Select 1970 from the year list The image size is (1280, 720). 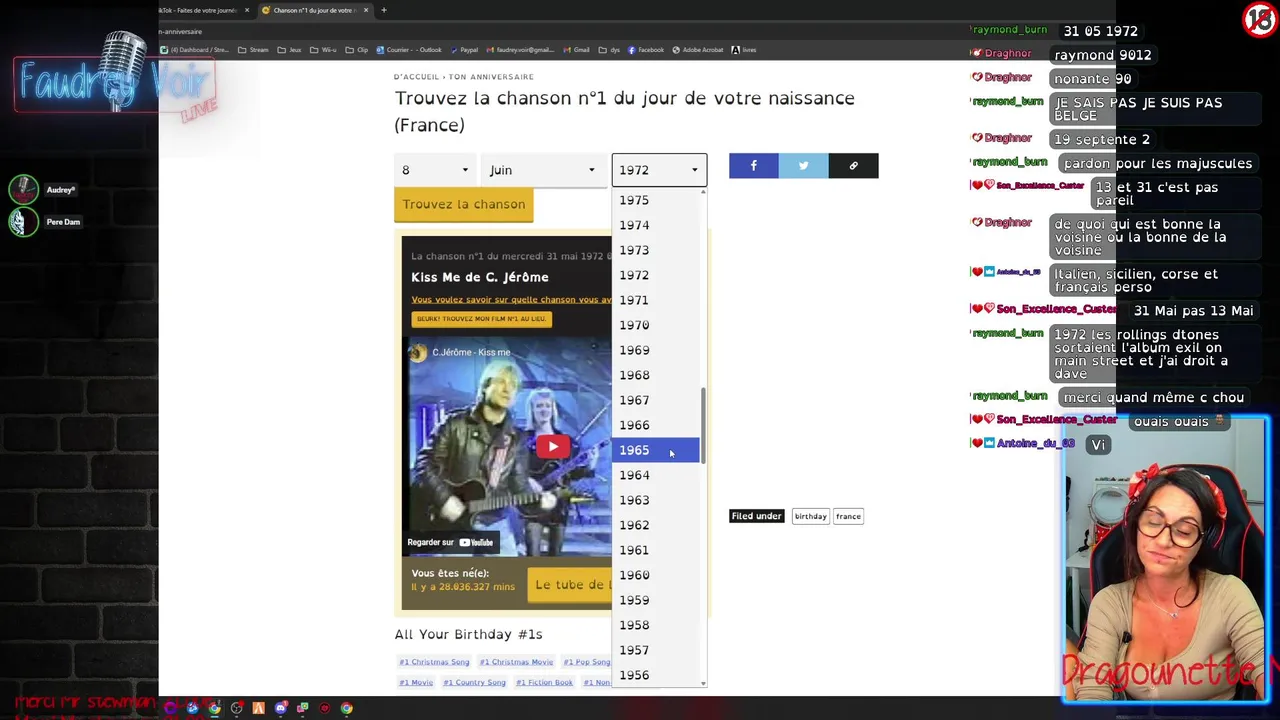(656, 325)
